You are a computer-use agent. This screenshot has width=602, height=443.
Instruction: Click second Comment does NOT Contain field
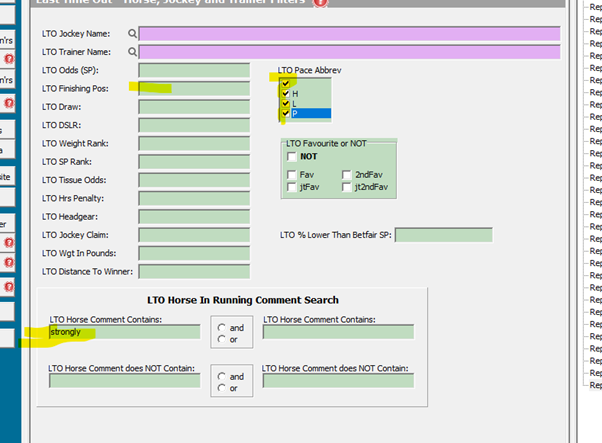coord(338,381)
